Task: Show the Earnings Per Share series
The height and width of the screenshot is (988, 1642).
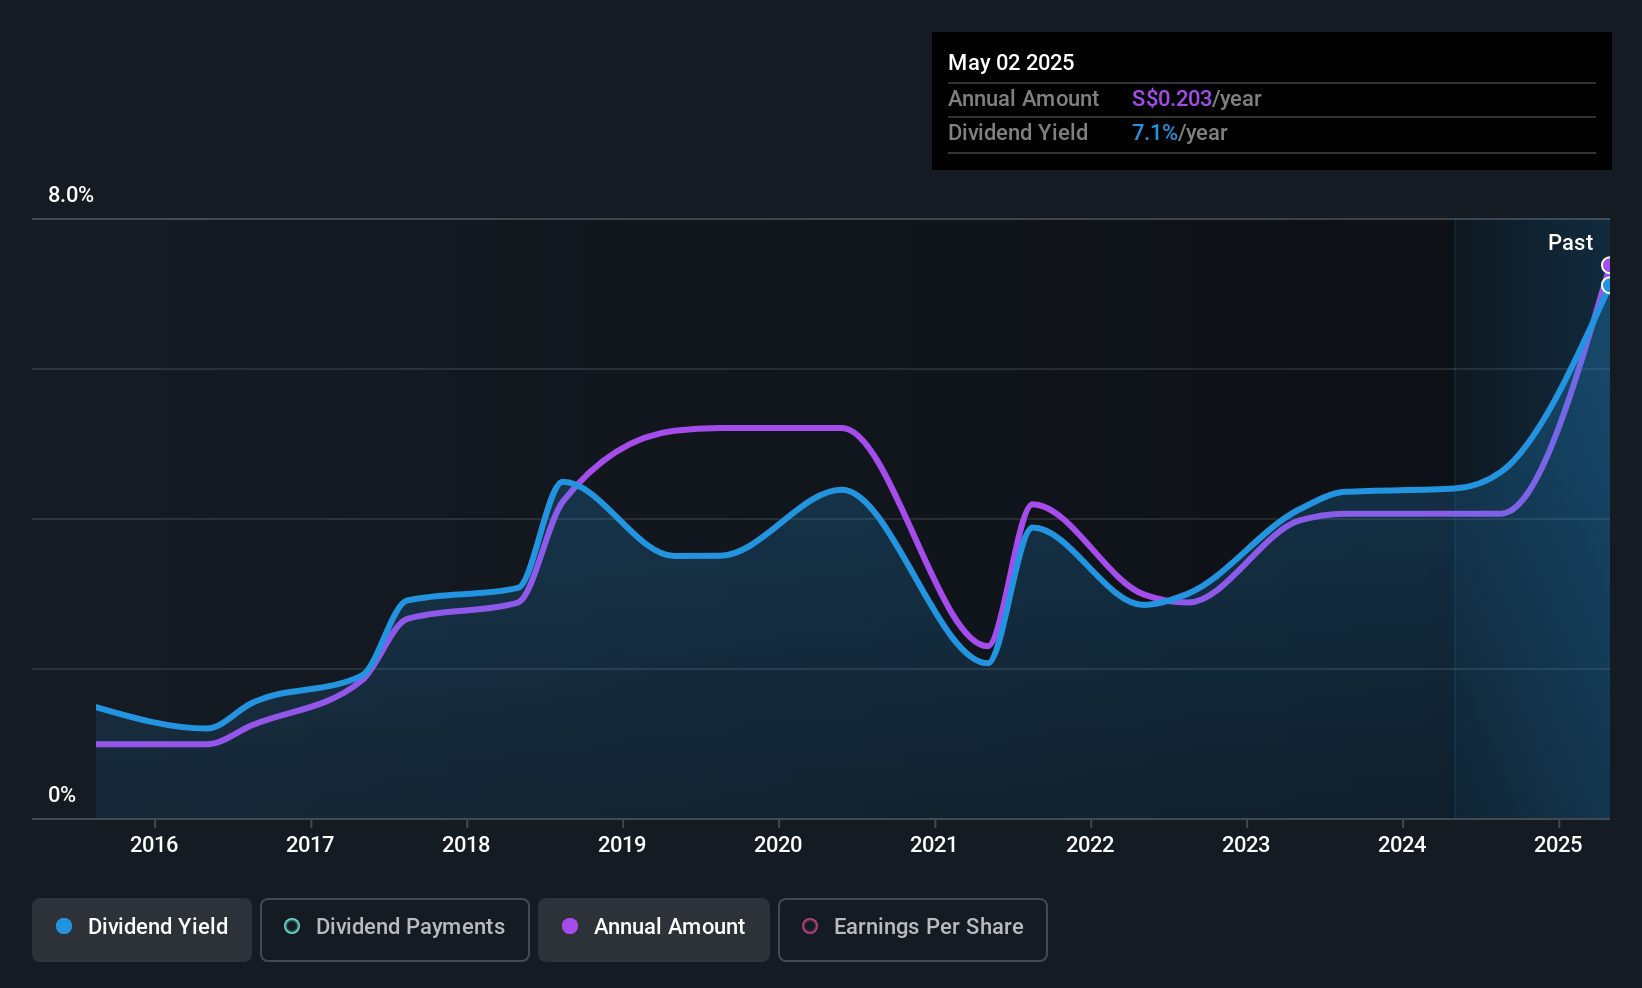Action: tap(912, 928)
